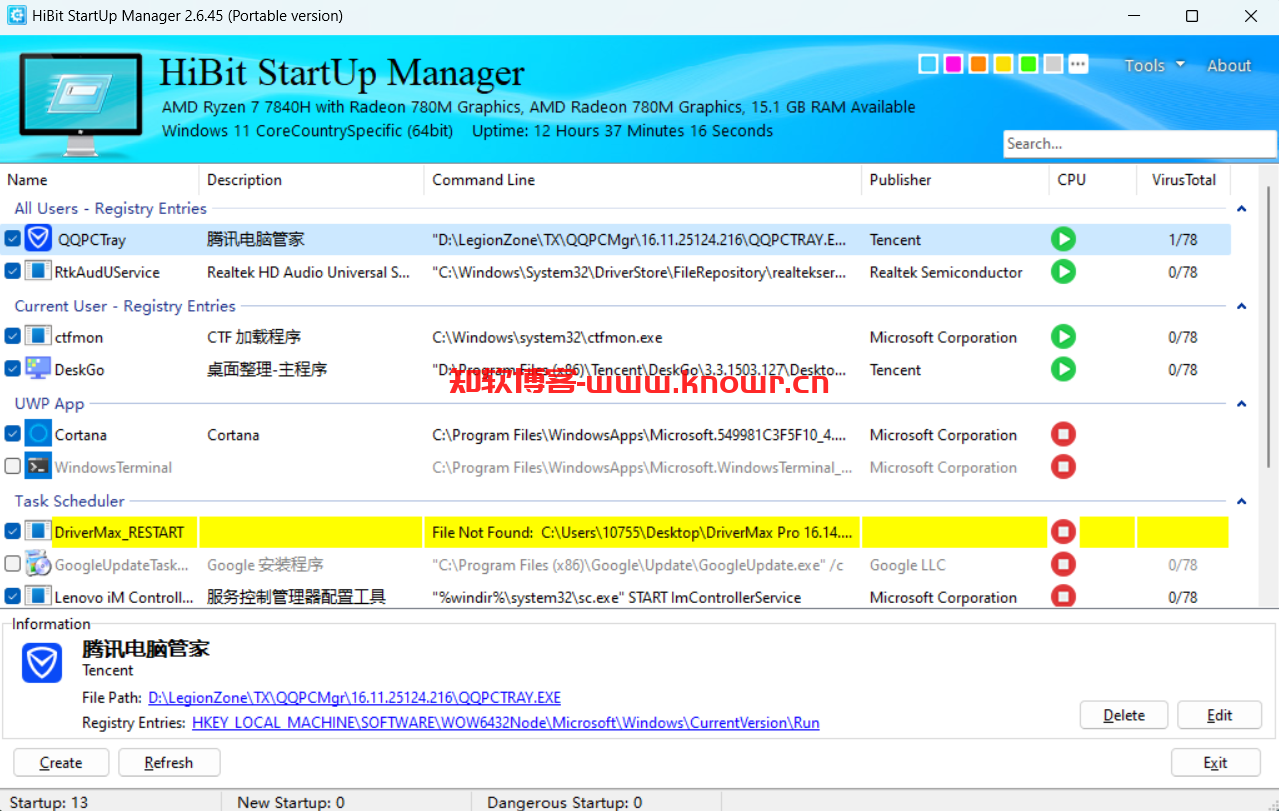The width and height of the screenshot is (1279, 811).
Task: Click the DeskGo monitor icon
Action: (x=38, y=369)
